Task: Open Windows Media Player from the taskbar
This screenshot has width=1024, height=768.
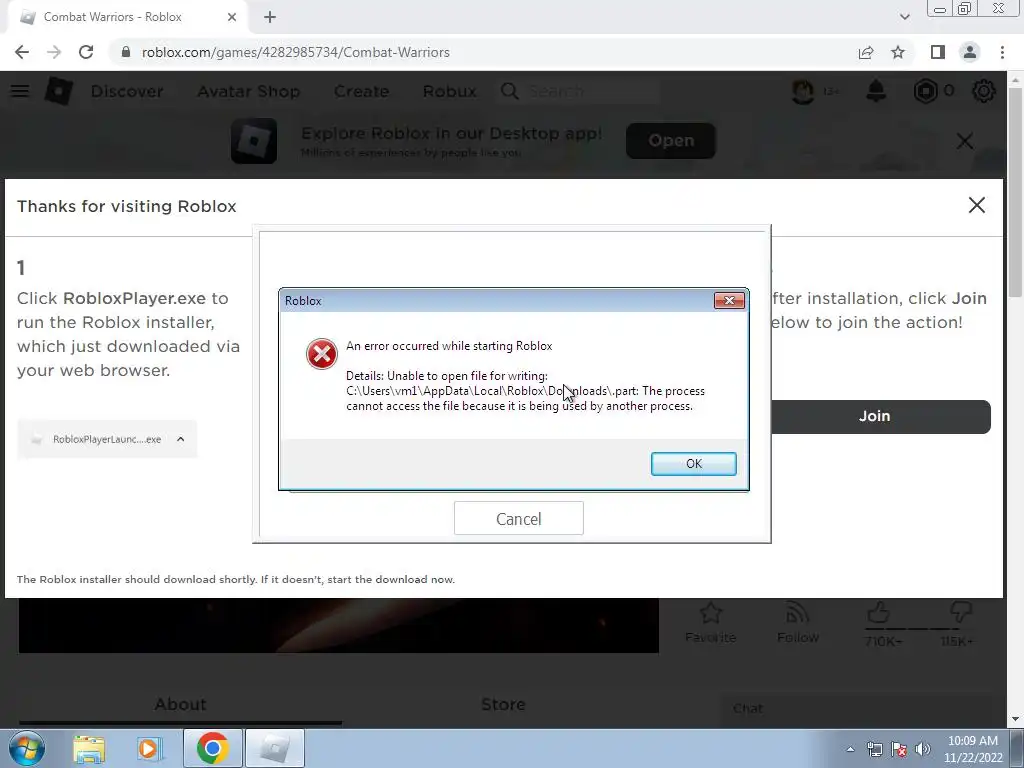Action: [149, 748]
